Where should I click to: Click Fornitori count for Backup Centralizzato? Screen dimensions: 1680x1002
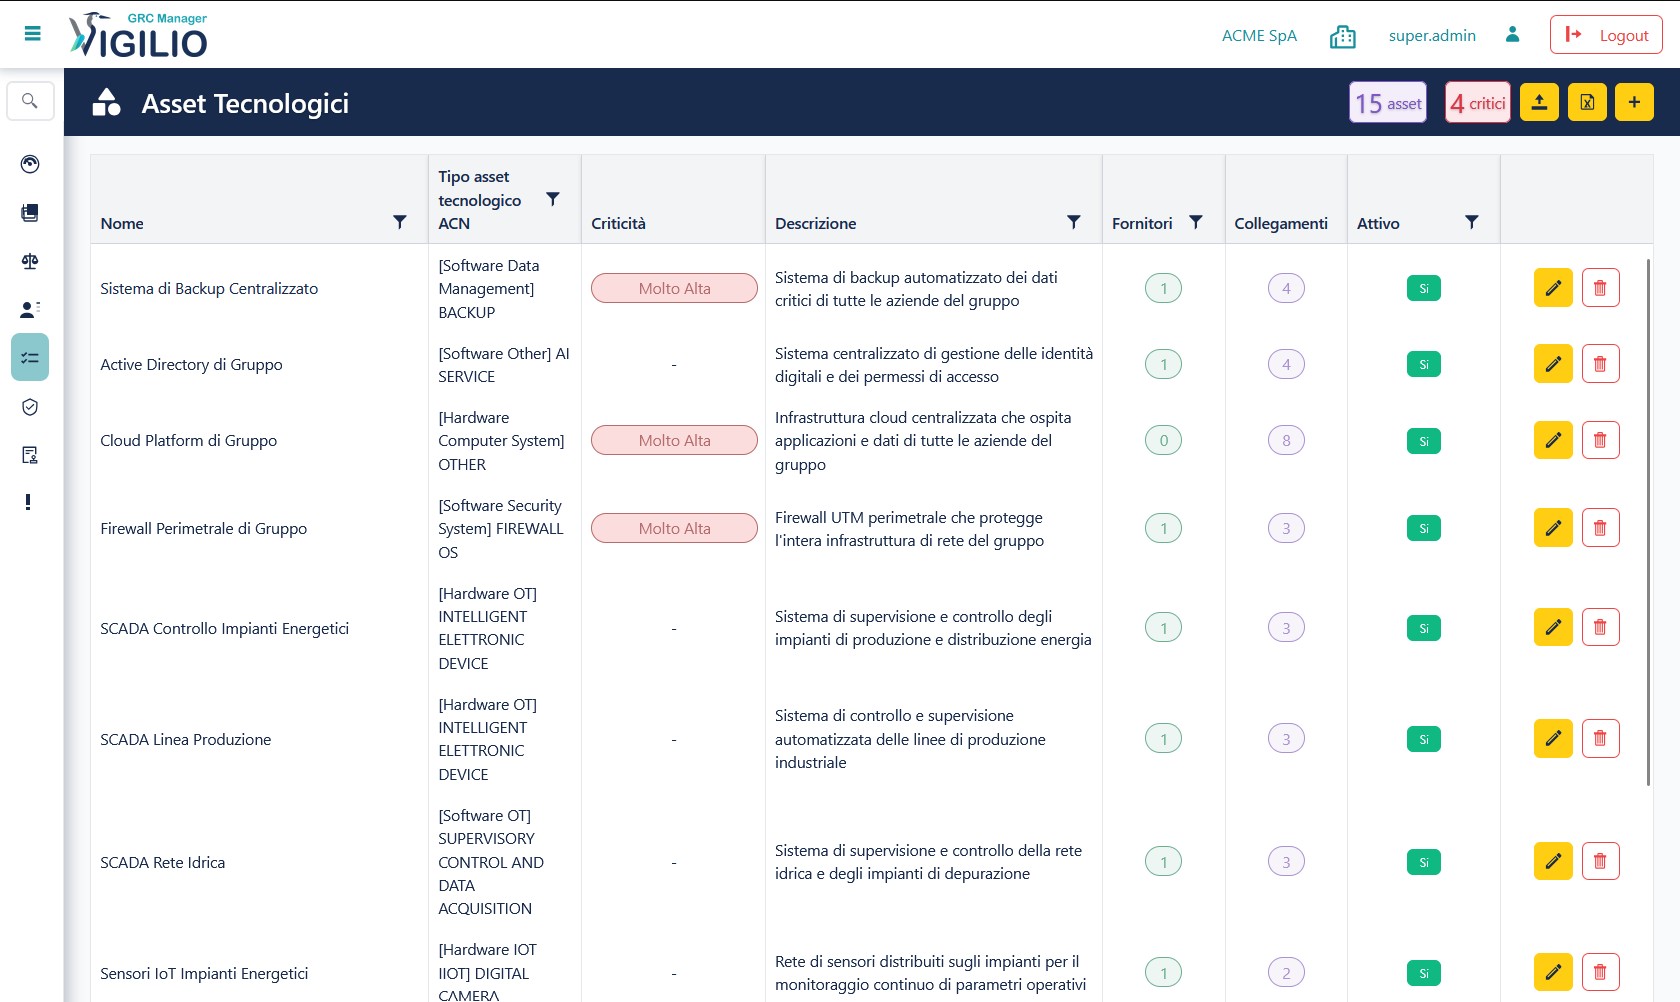(x=1163, y=288)
